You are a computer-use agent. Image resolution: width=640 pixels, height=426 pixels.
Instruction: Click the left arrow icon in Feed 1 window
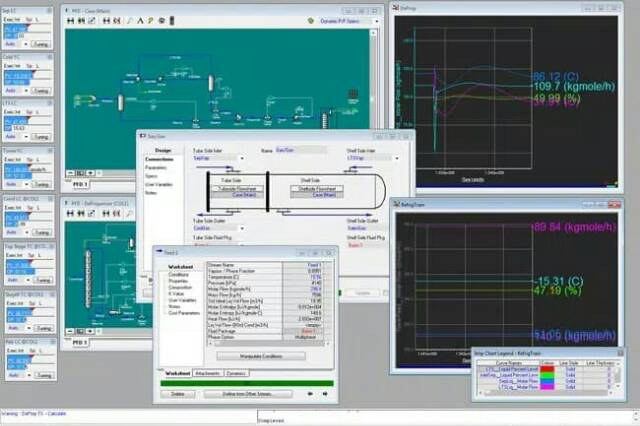(x=309, y=394)
